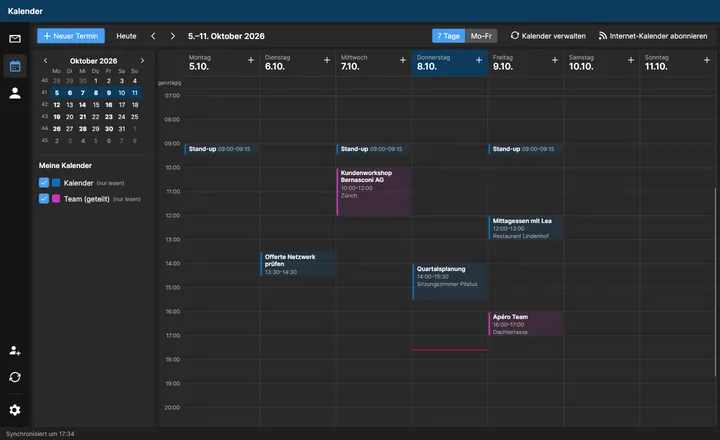Open settings gear icon
This screenshot has height=440, width=720.
point(15,410)
